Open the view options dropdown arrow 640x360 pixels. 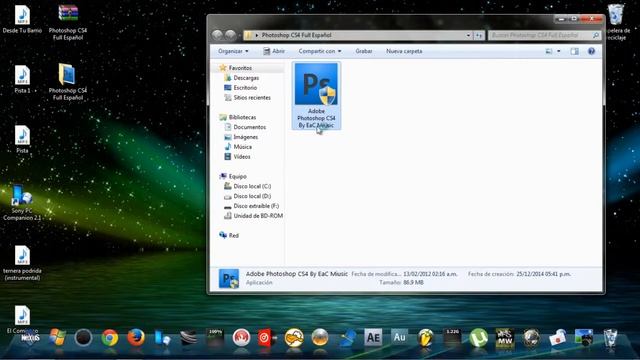click(559, 51)
